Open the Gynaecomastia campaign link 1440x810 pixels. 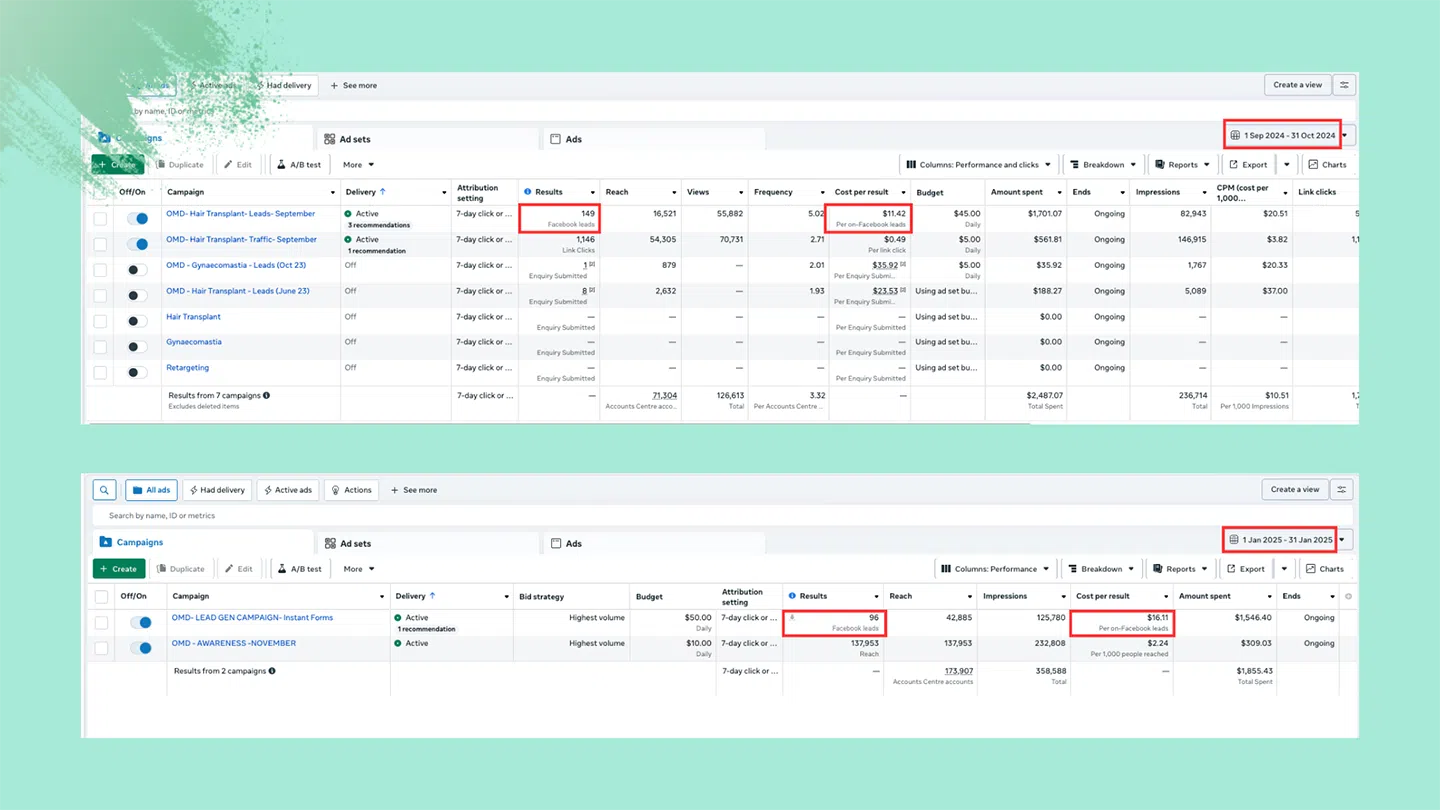pos(194,342)
